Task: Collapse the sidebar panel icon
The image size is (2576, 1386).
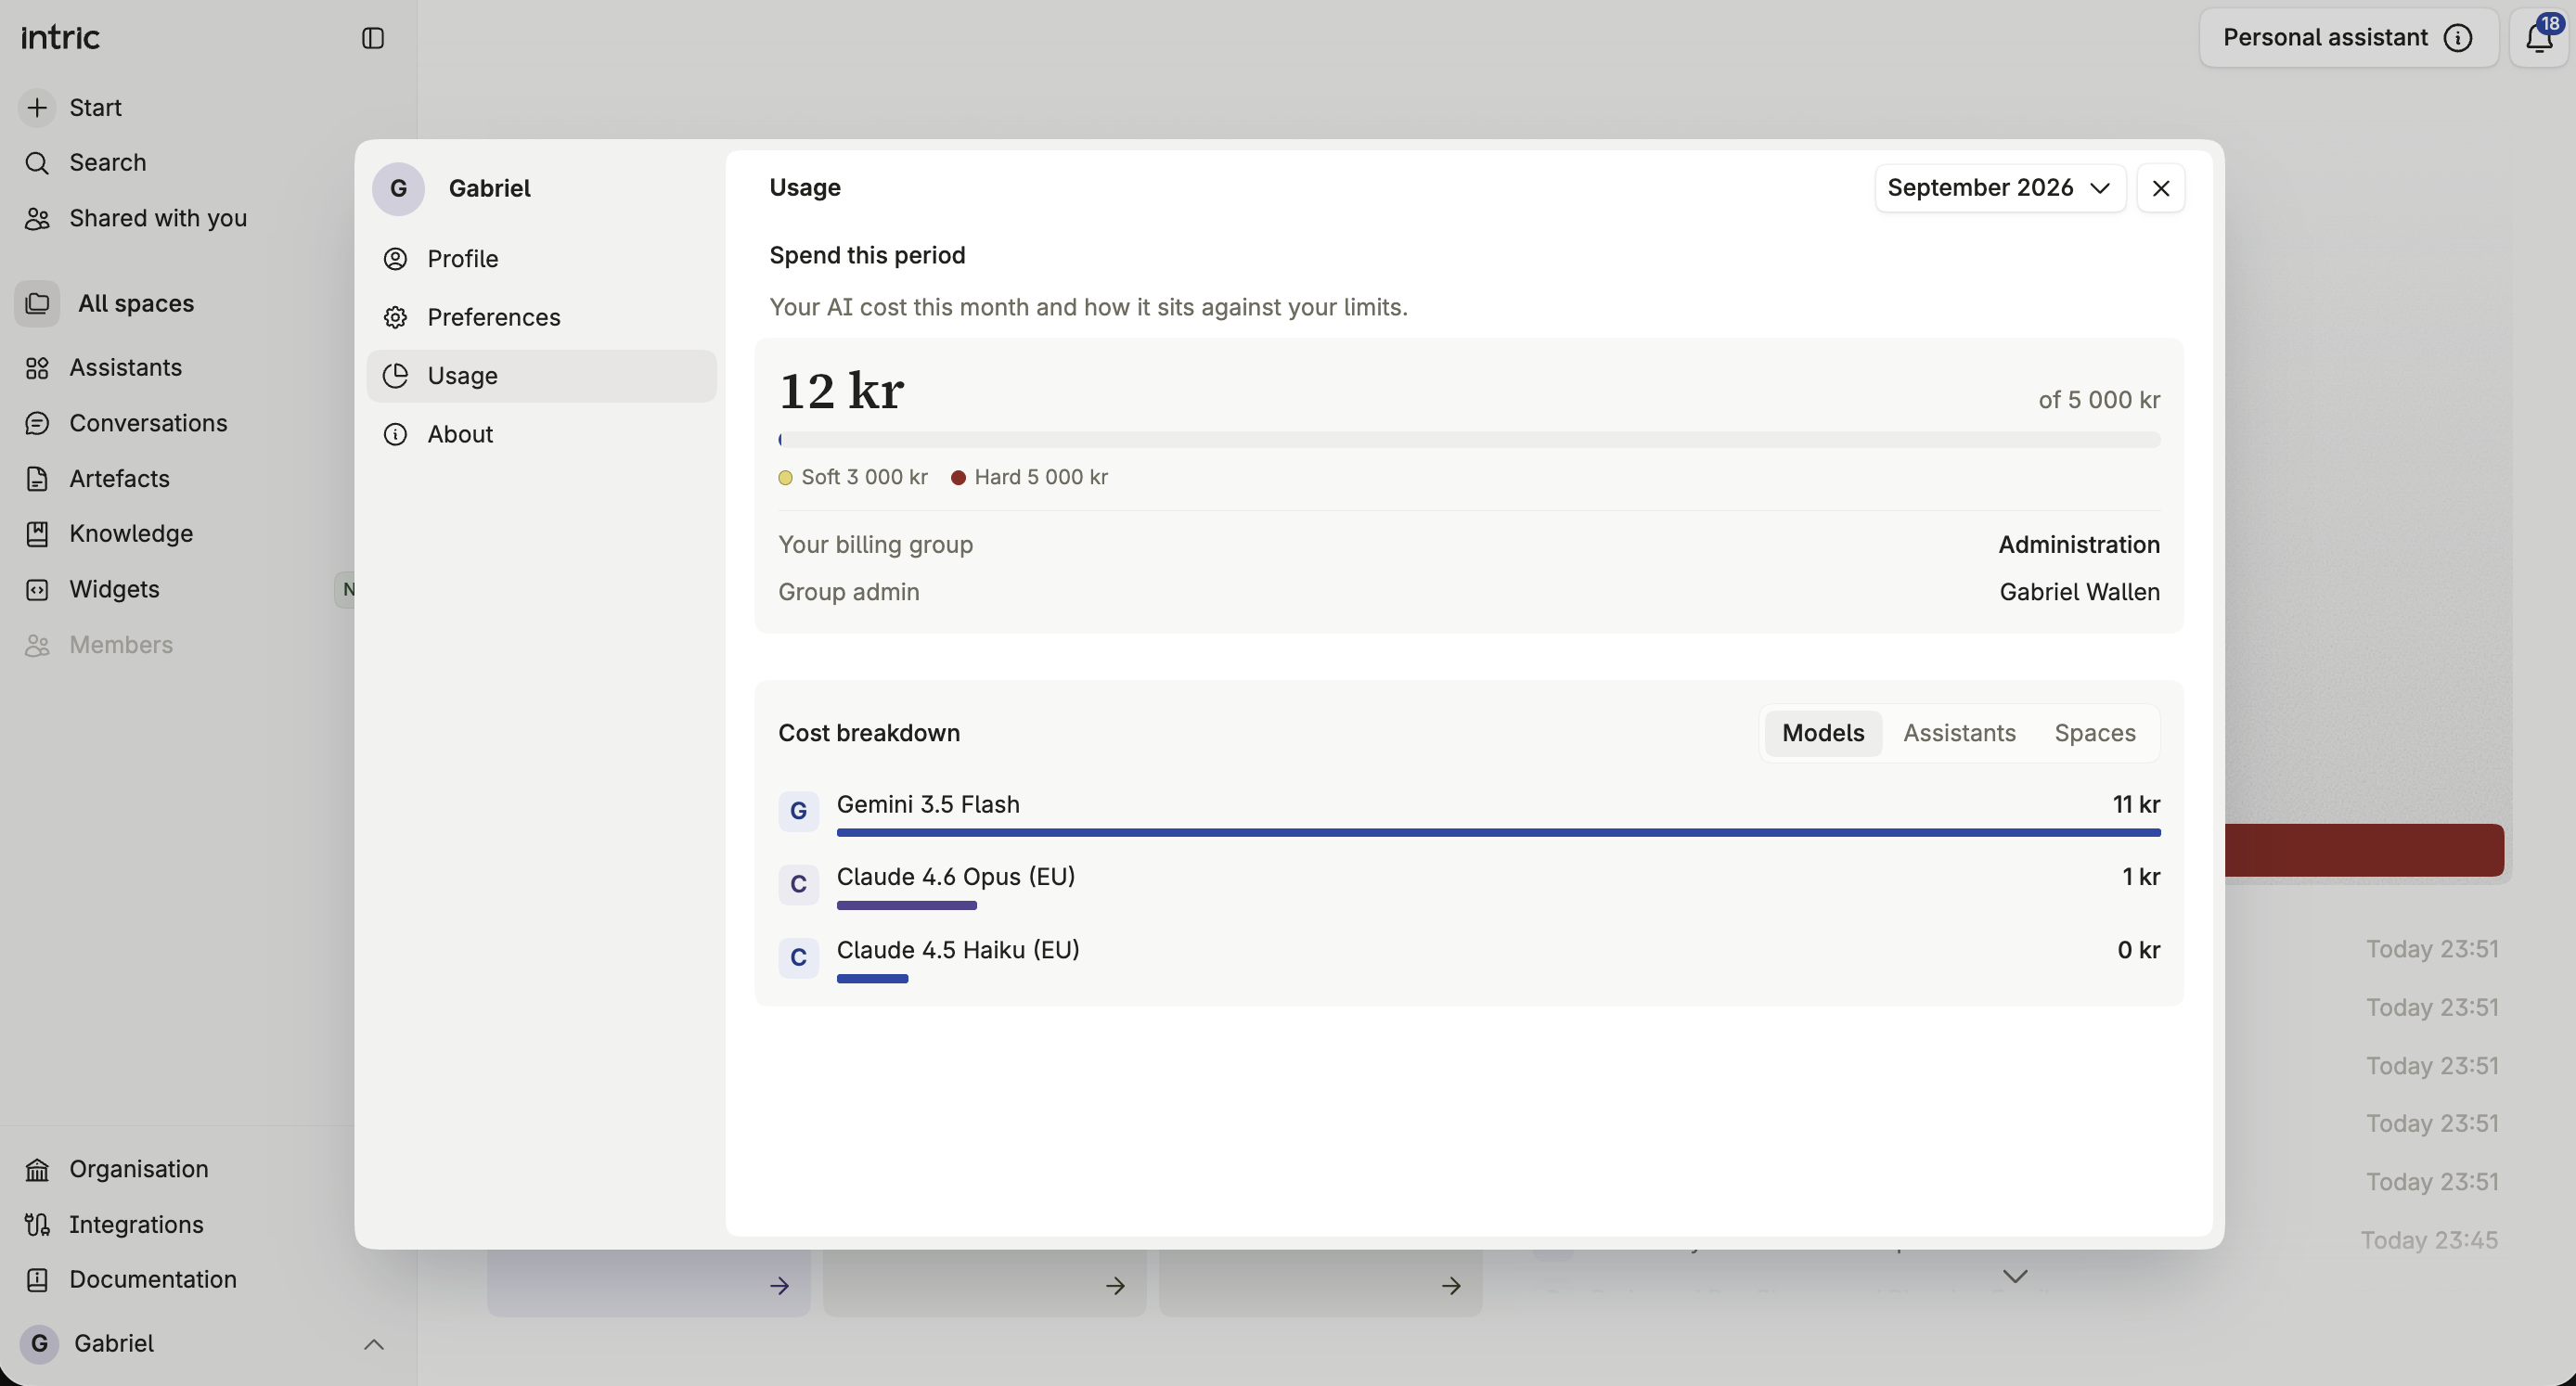Action: coord(373,38)
